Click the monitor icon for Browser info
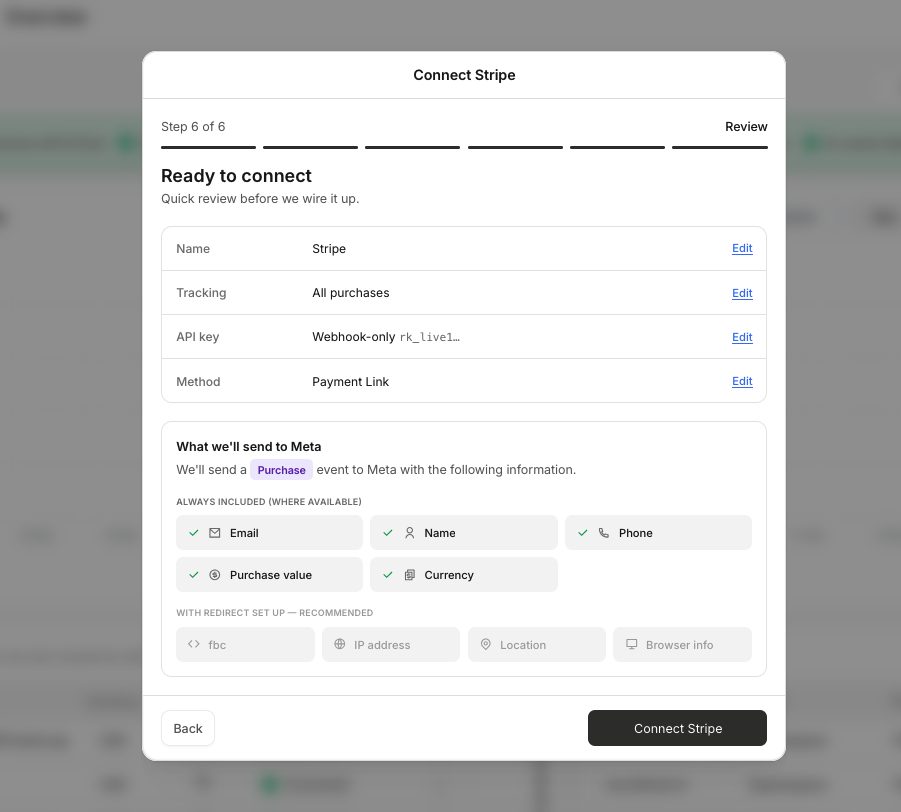 632,644
